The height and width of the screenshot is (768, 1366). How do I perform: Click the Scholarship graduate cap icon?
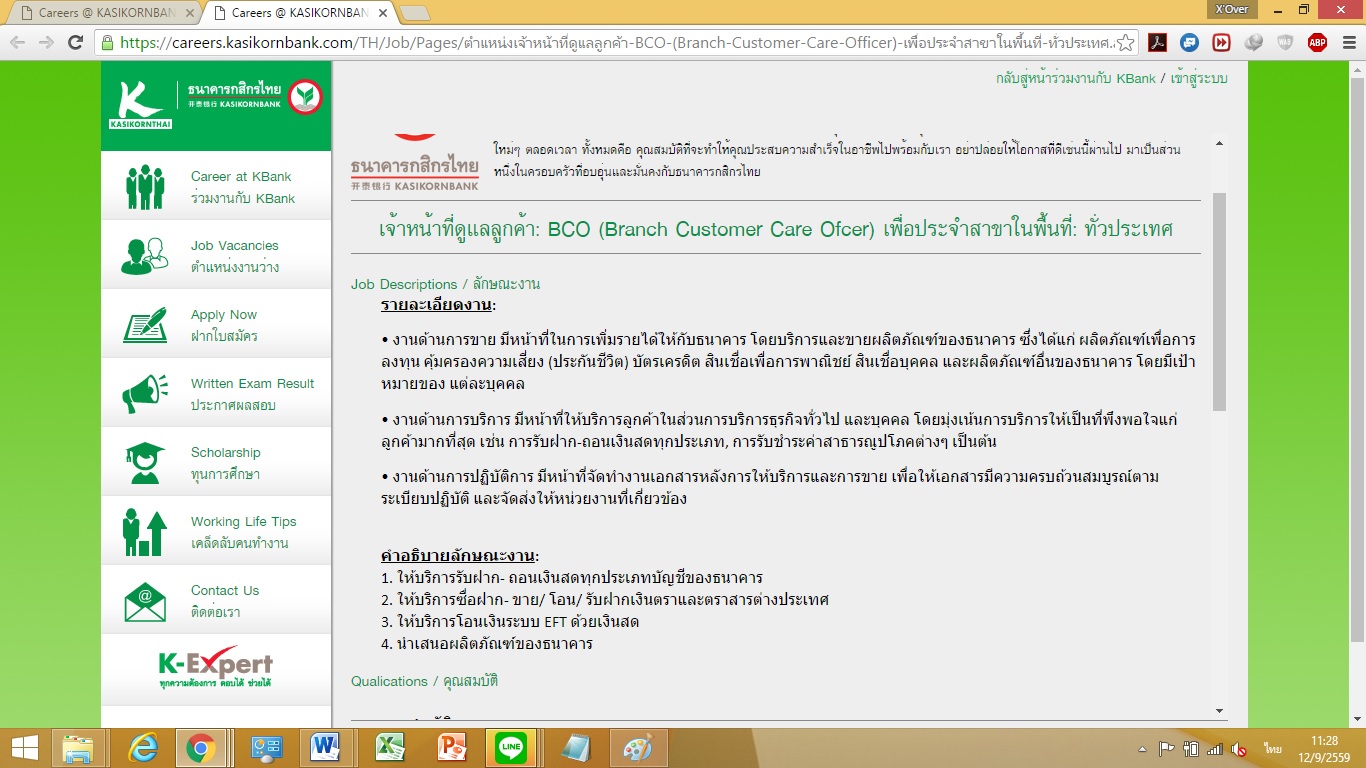145,463
